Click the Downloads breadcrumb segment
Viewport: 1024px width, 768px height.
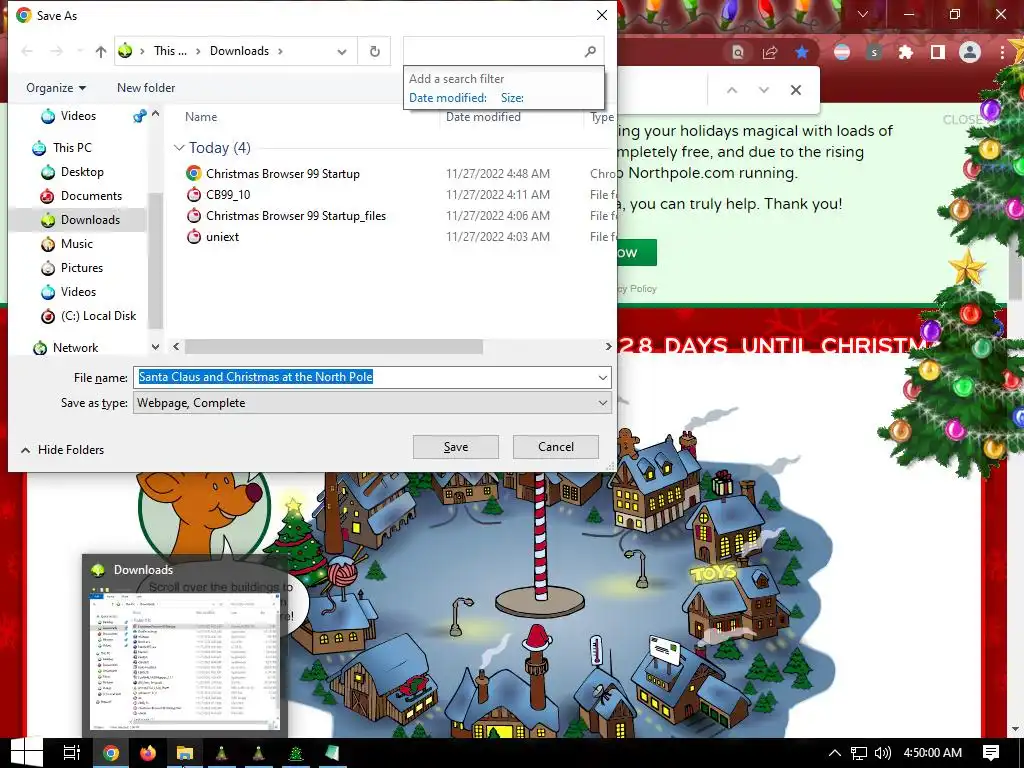tap(239, 51)
